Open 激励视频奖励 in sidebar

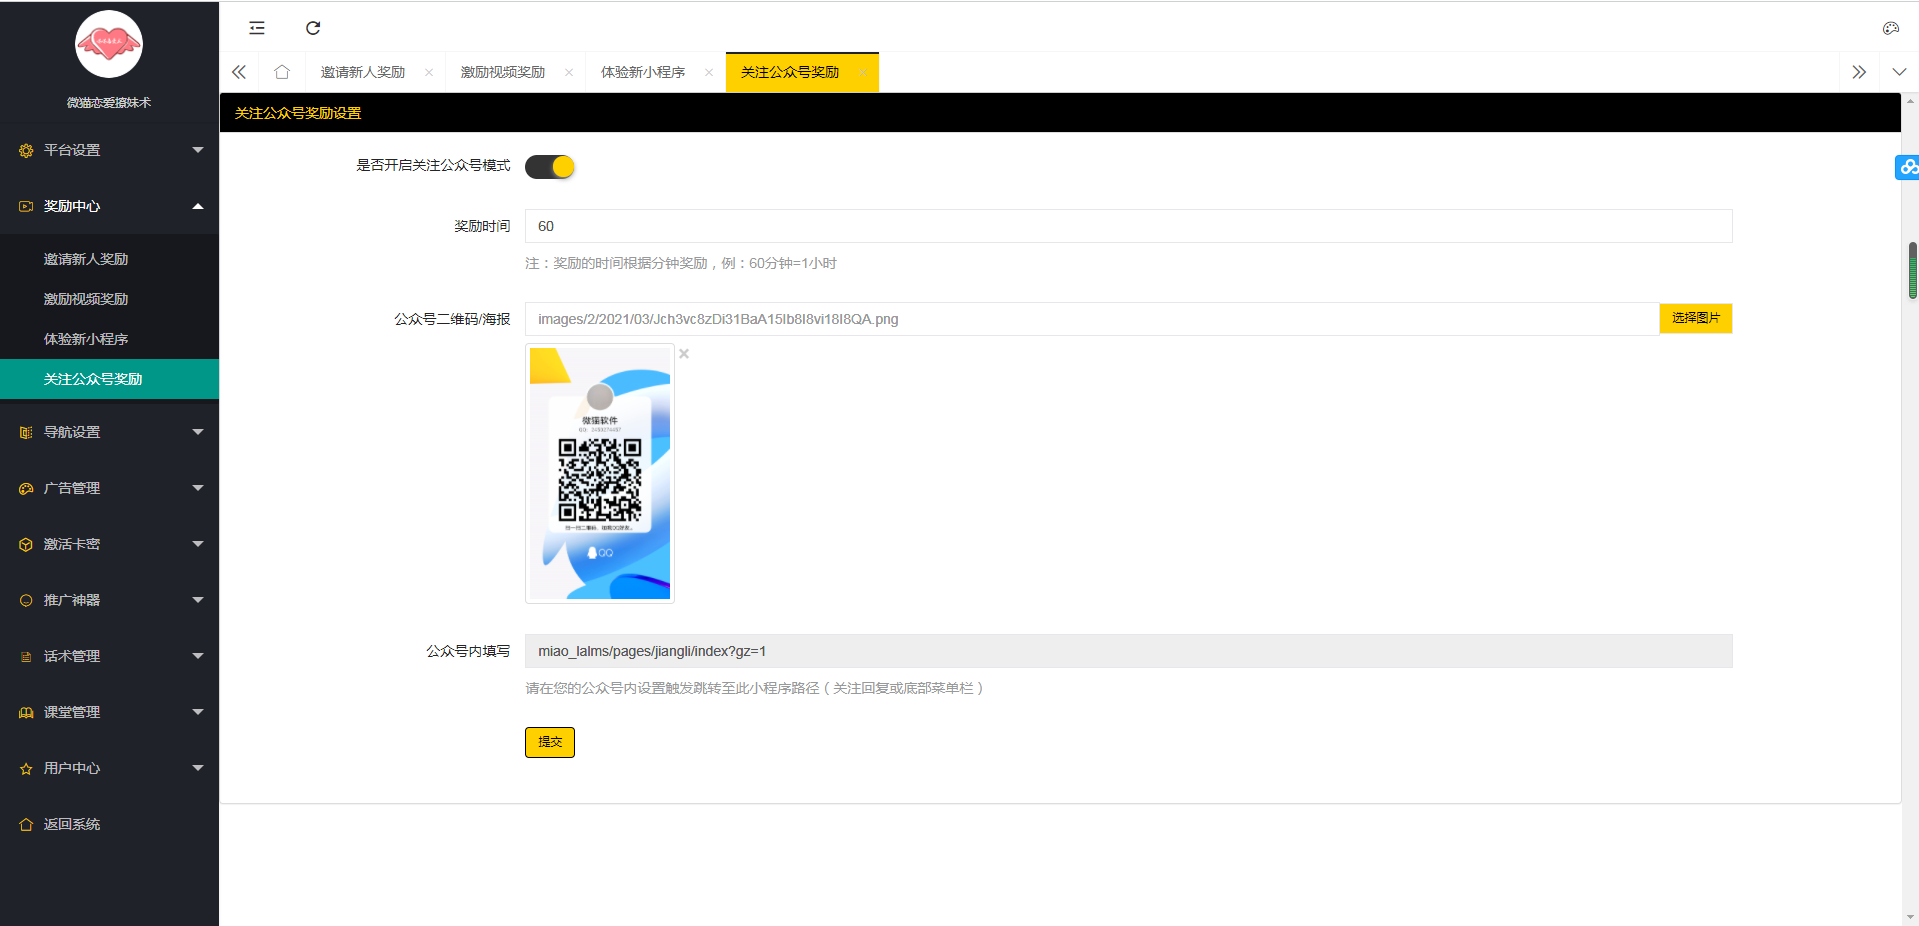click(x=109, y=299)
